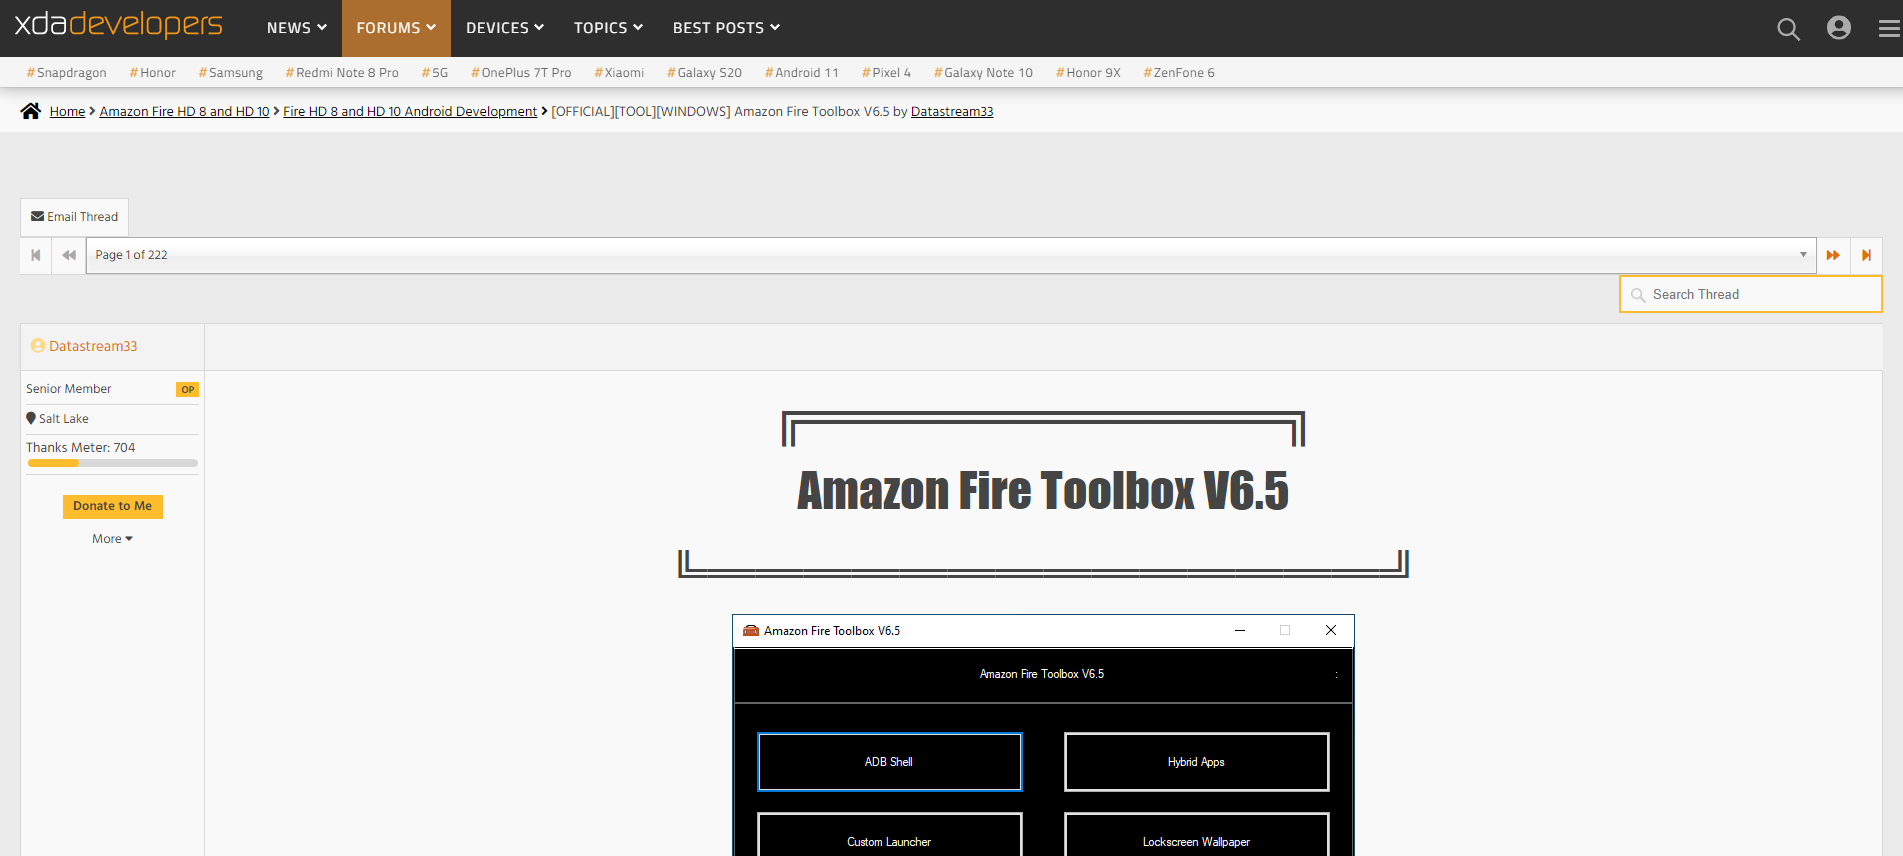Click the Home house icon in breadcrumb
Image resolution: width=1903 pixels, height=856 pixels.
31,111
